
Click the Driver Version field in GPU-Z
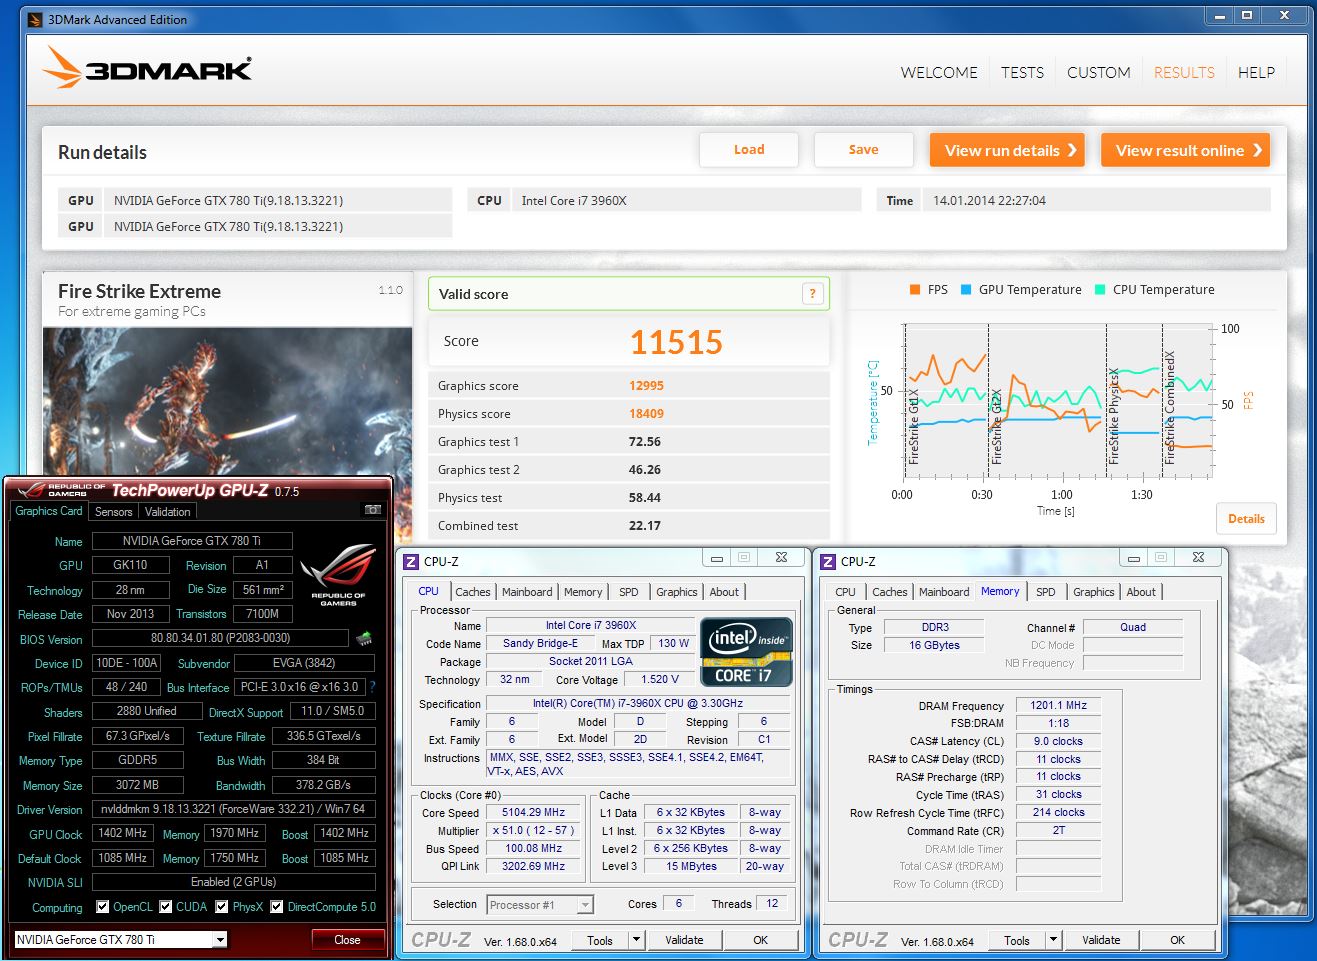[x=233, y=809]
